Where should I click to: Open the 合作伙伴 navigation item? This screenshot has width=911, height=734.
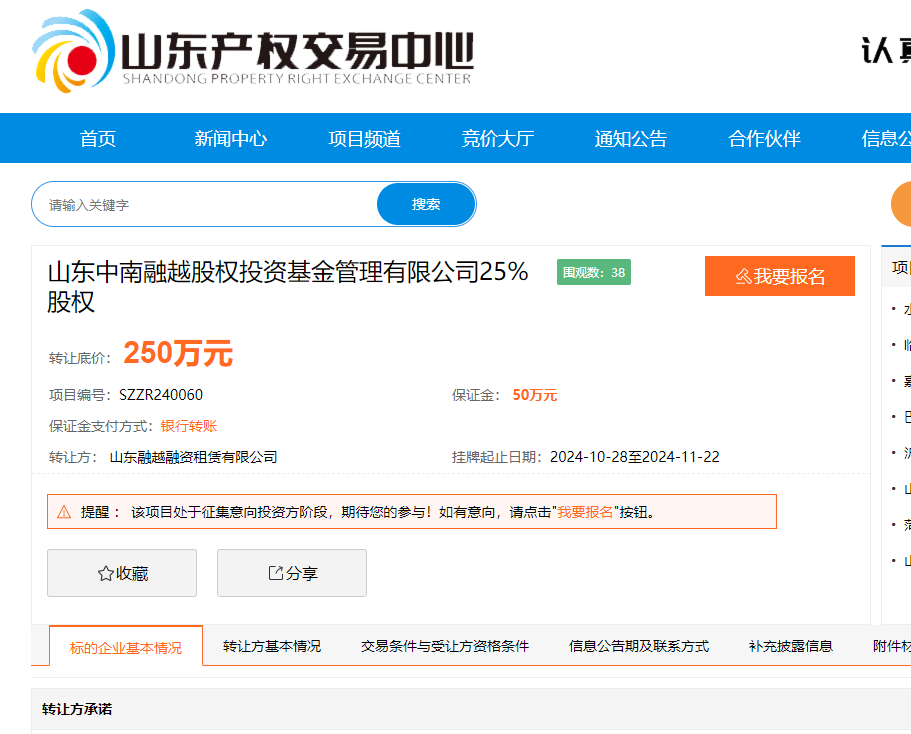(x=765, y=139)
